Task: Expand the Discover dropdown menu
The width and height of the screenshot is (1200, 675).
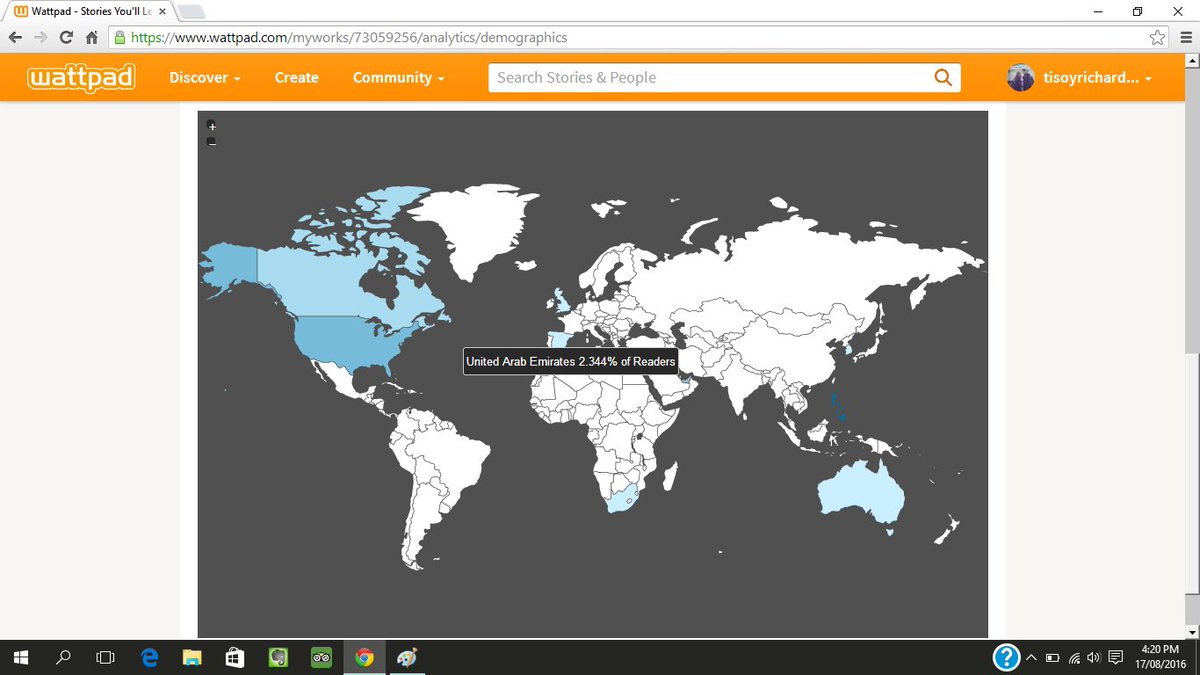Action: tap(205, 77)
